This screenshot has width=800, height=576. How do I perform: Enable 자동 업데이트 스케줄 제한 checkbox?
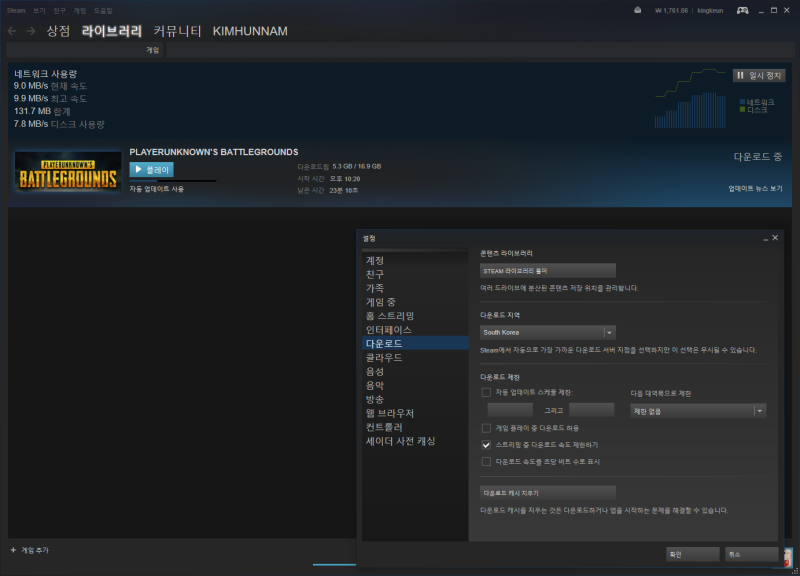486,392
